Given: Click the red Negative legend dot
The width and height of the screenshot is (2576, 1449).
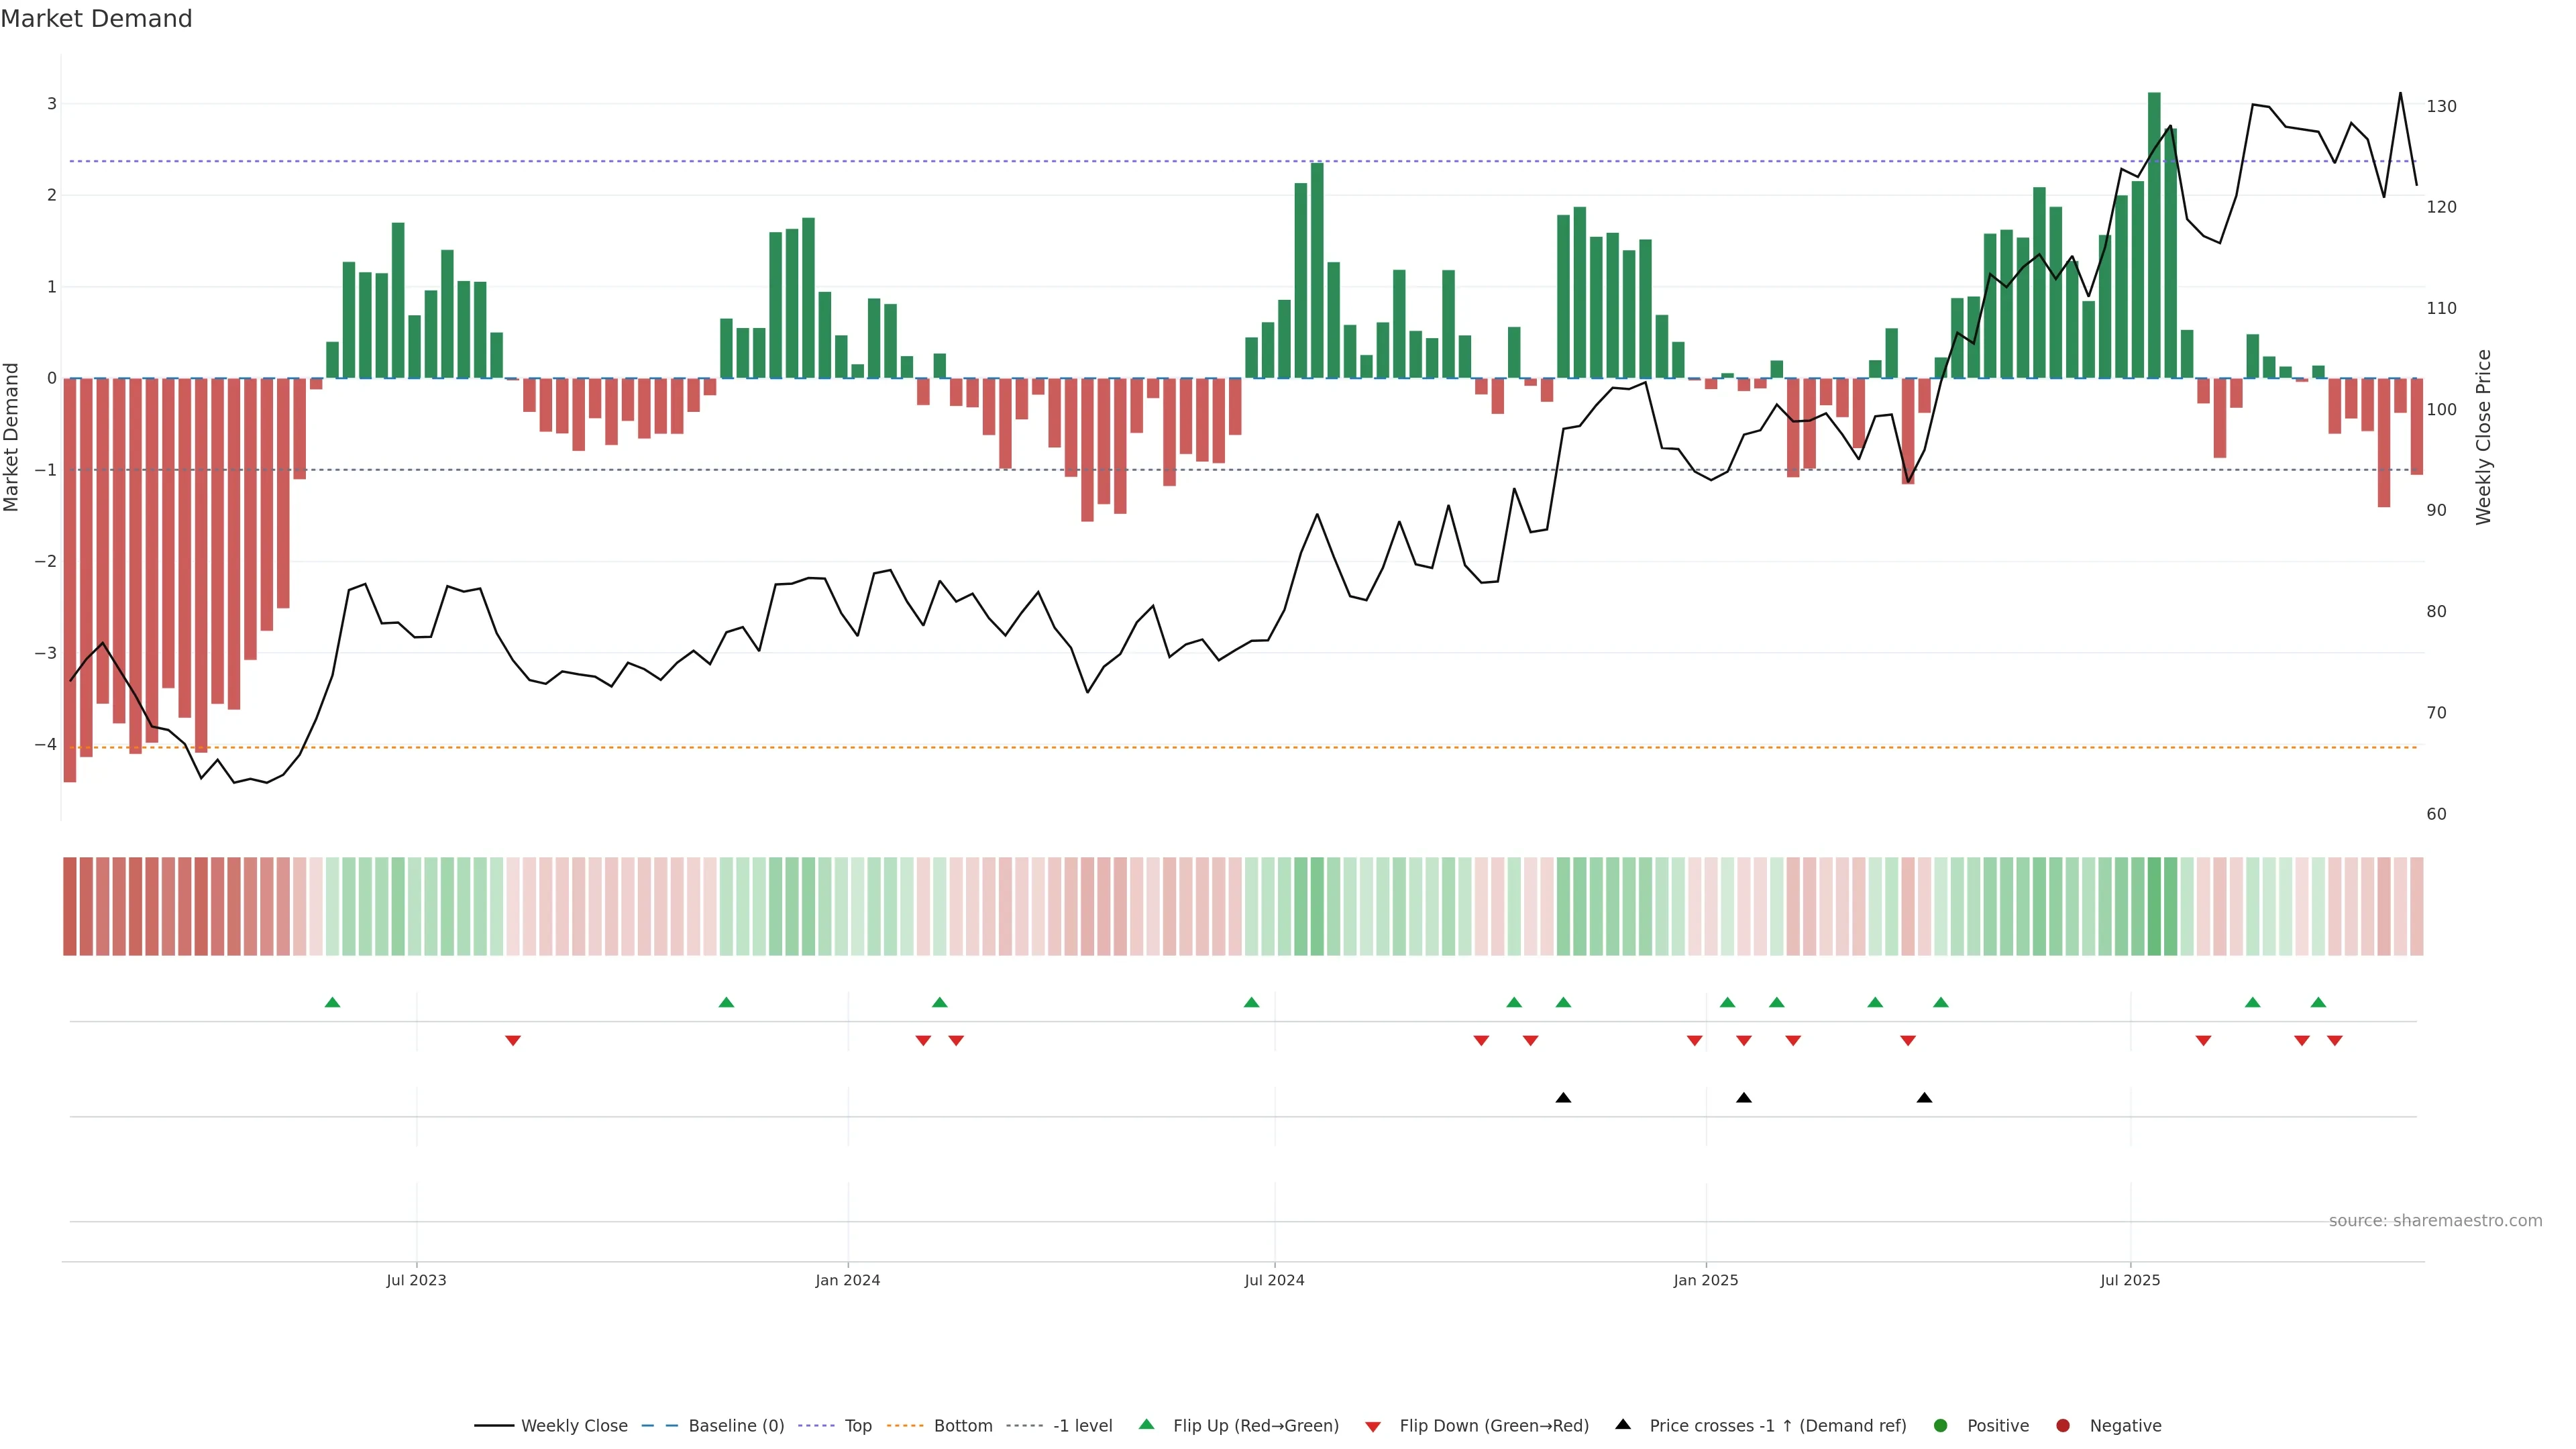Looking at the screenshot, I should tap(2063, 1426).
